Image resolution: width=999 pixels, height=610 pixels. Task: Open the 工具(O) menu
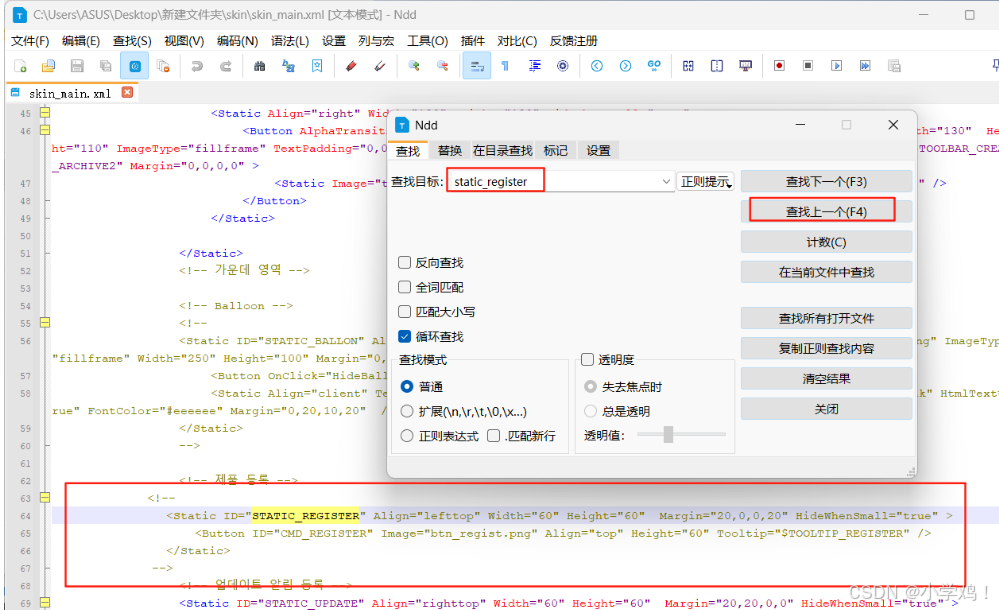coord(428,41)
